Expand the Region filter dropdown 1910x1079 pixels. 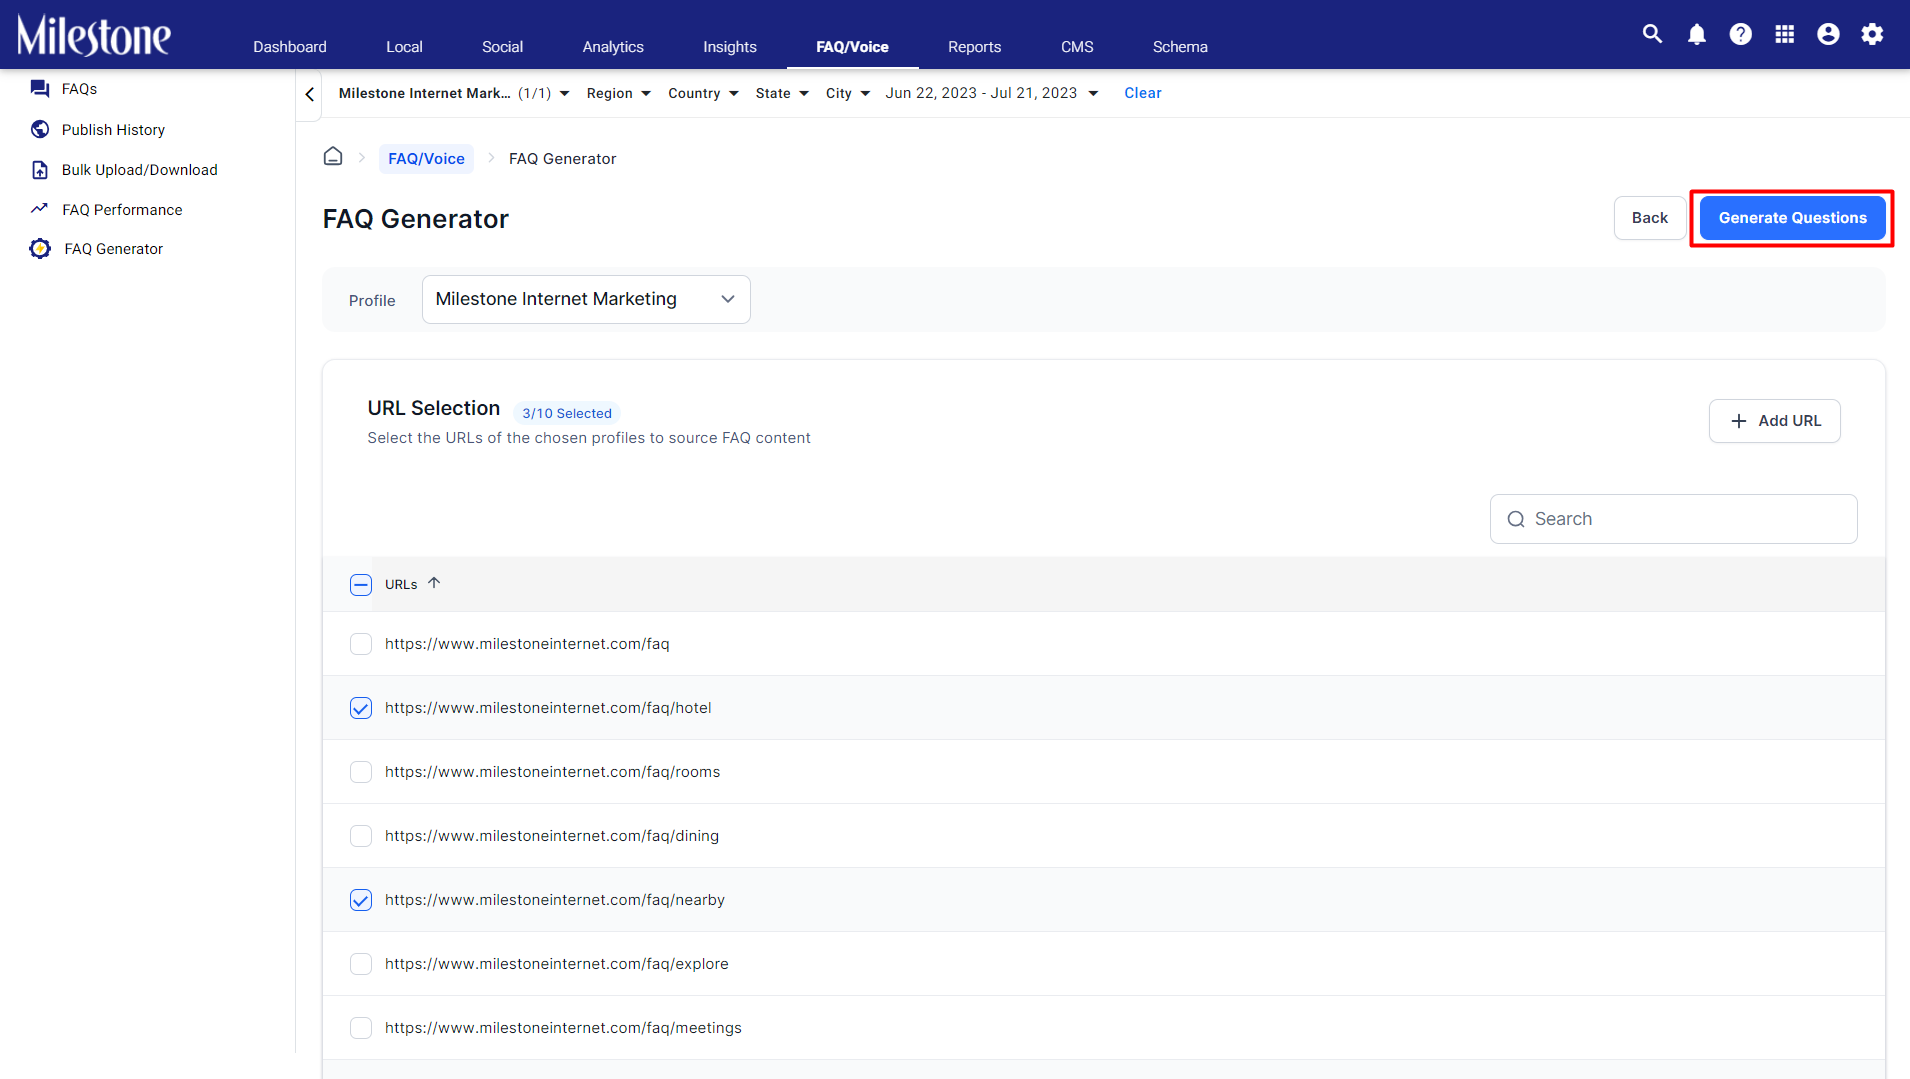619,93
